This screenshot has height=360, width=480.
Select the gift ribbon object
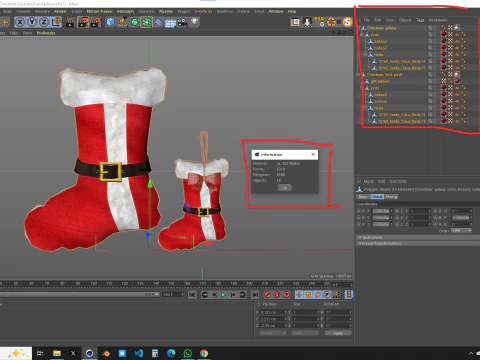click(379, 81)
